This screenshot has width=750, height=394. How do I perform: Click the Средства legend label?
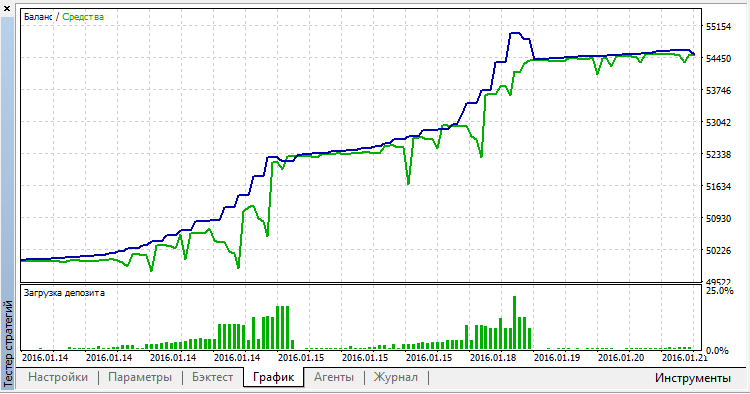tap(83, 17)
